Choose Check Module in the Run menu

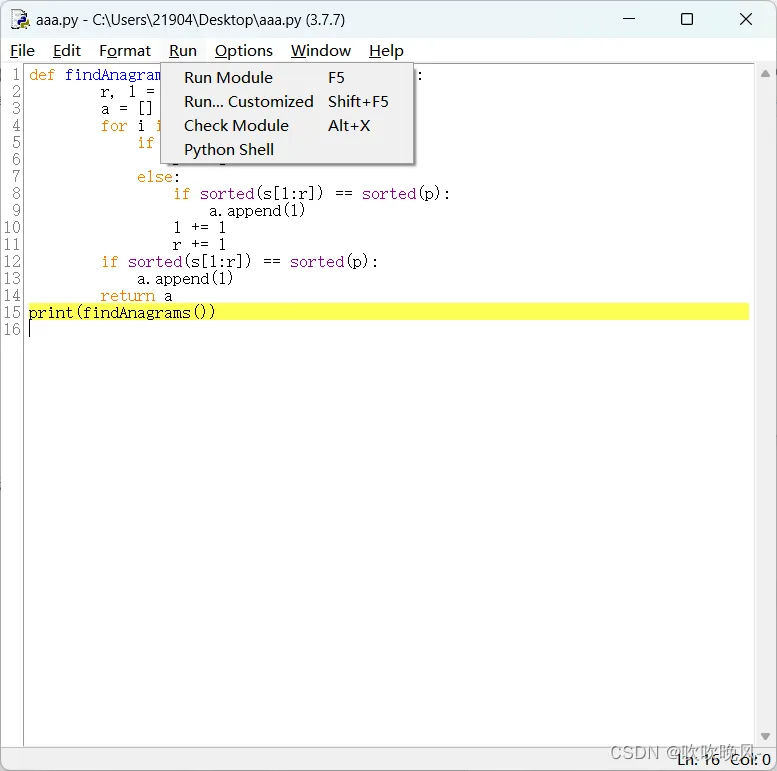(x=287, y=126)
